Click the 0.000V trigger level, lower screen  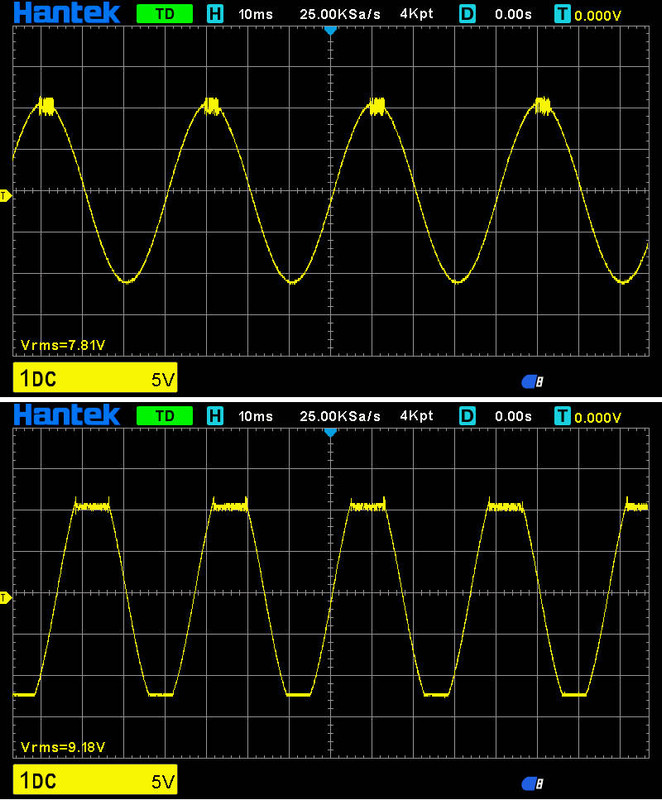pyautogui.click(x=598, y=418)
